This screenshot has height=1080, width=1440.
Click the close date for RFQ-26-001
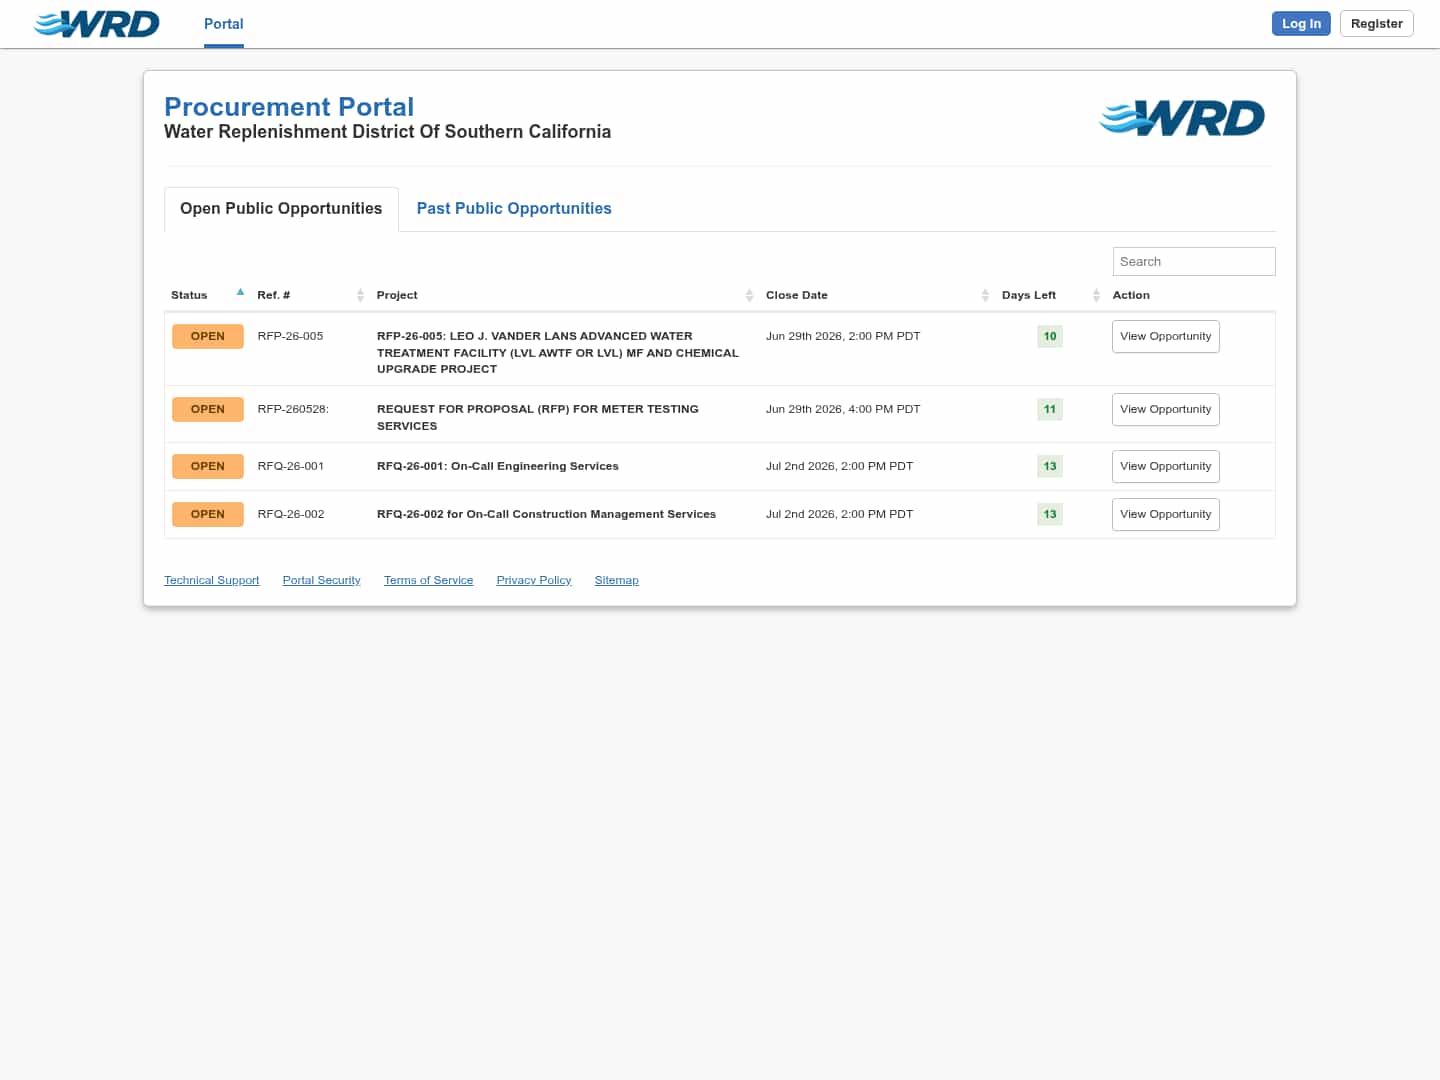[x=840, y=466]
